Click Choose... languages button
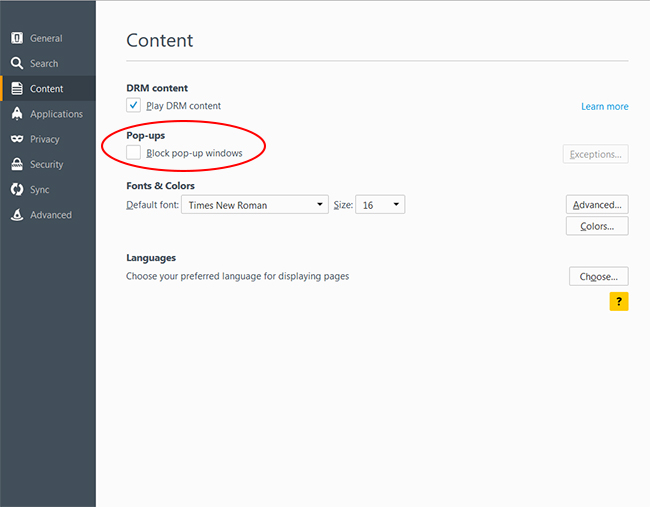The height and width of the screenshot is (507, 650). pyautogui.click(x=599, y=276)
